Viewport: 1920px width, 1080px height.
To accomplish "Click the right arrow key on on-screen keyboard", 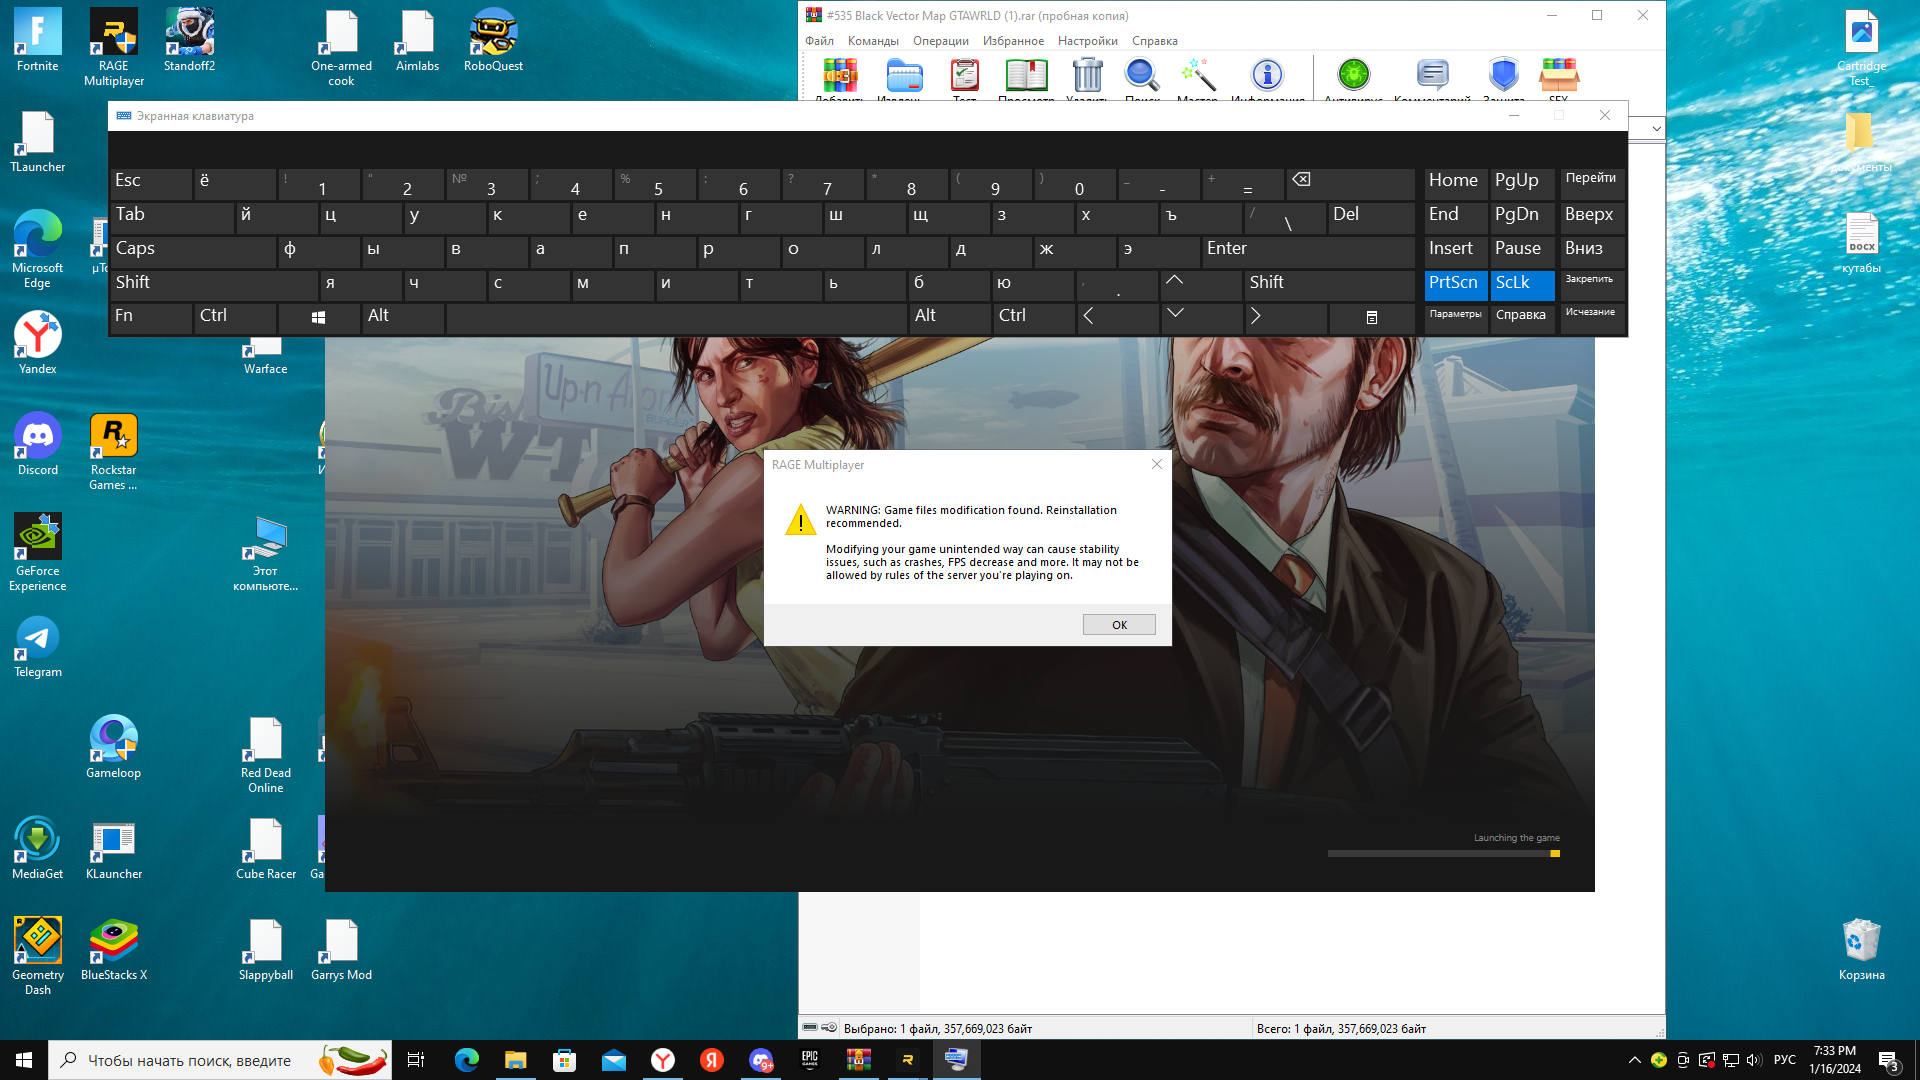I will point(1285,317).
